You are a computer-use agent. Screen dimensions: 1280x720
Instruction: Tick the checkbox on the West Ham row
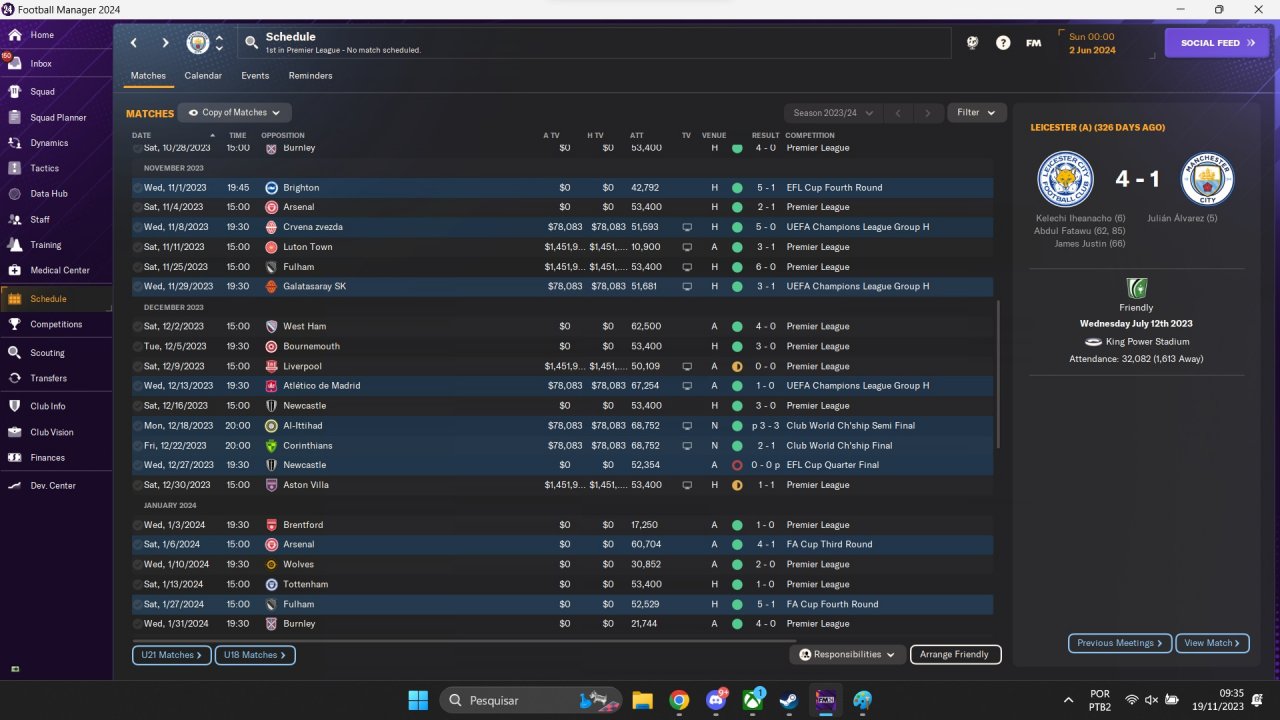point(138,326)
